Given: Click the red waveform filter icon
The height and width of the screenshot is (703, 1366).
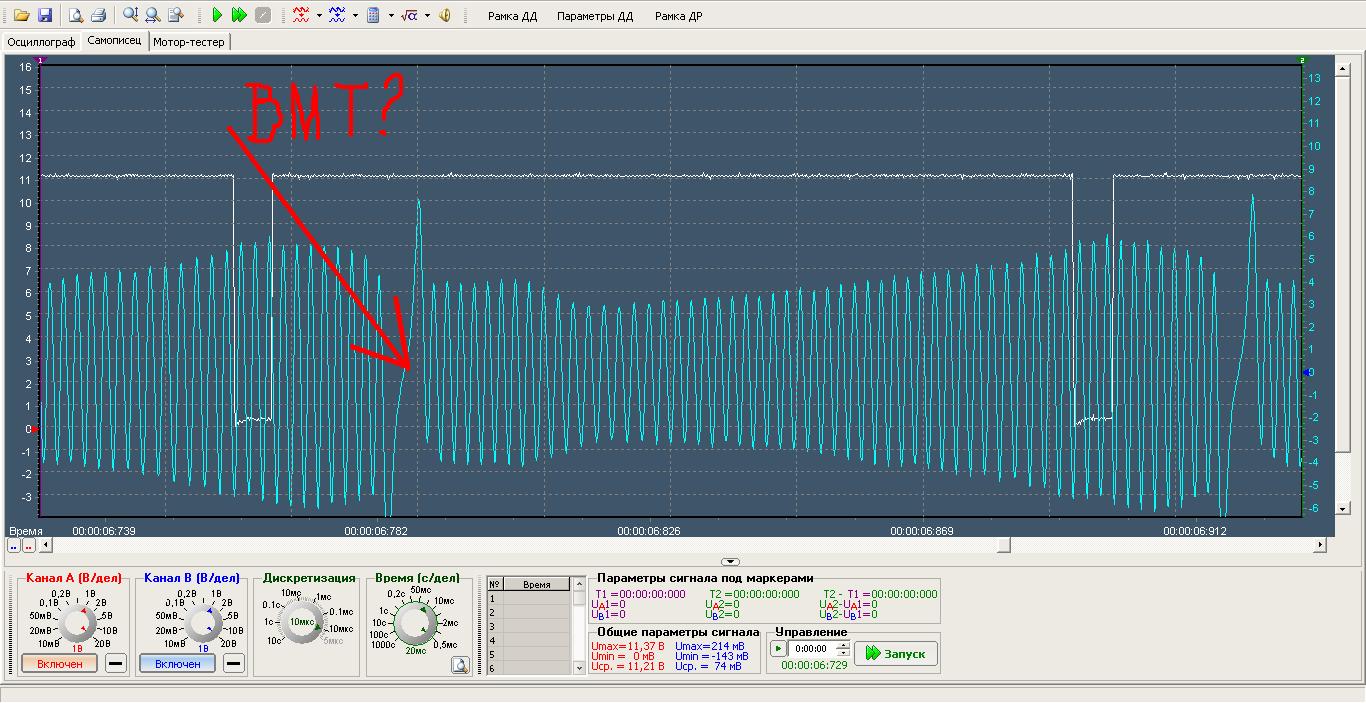Looking at the screenshot, I should pyautogui.click(x=301, y=15).
